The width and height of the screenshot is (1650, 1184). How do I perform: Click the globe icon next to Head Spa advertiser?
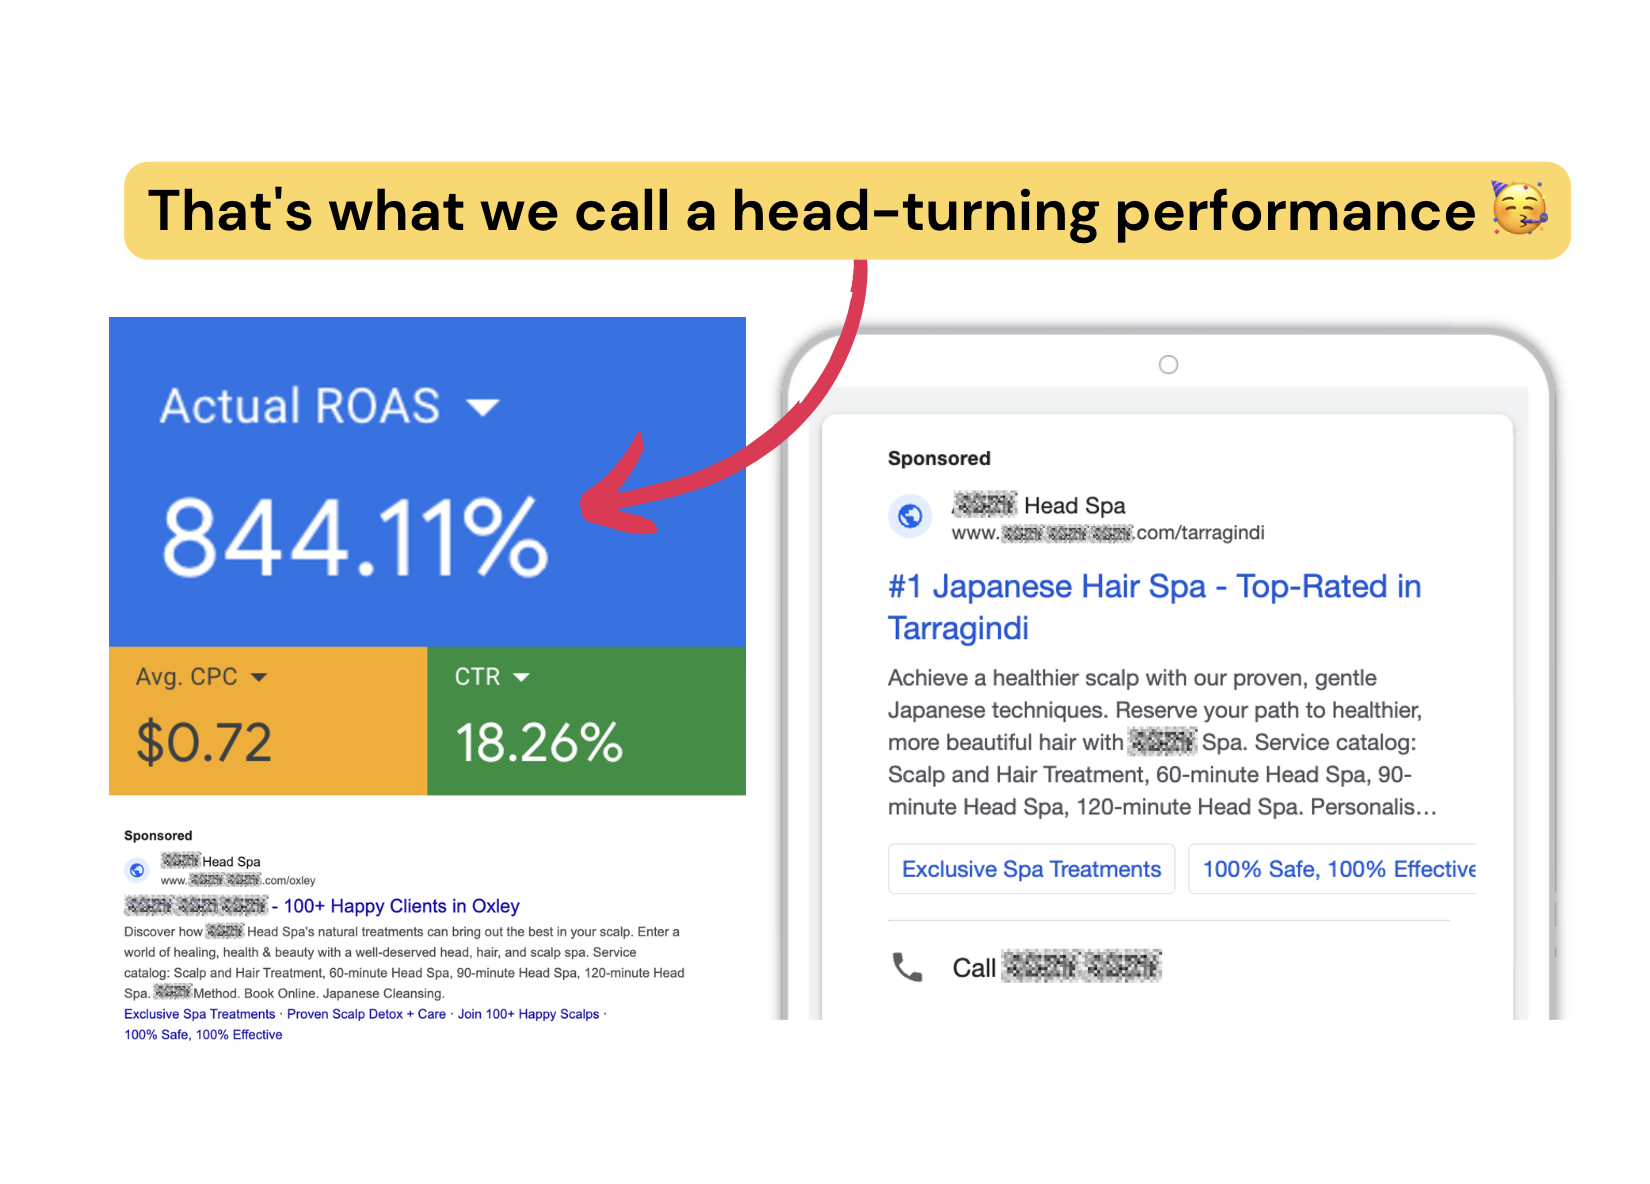[x=138, y=869]
